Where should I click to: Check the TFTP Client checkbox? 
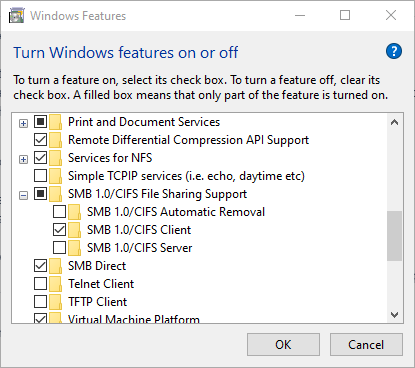click(x=40, y=302)
